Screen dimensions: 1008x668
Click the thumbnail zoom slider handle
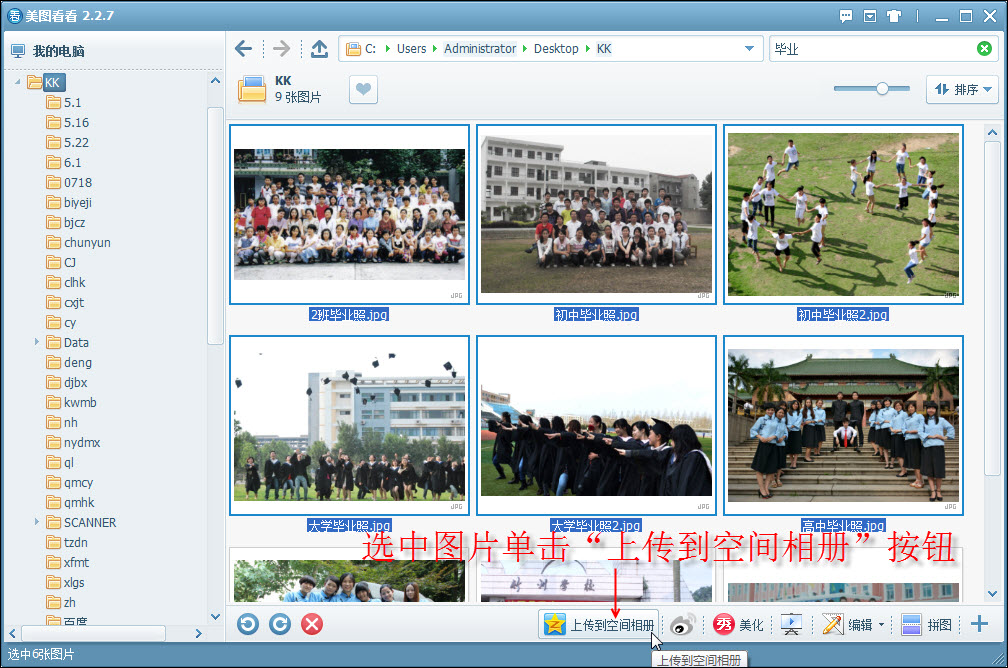(883, 89)
